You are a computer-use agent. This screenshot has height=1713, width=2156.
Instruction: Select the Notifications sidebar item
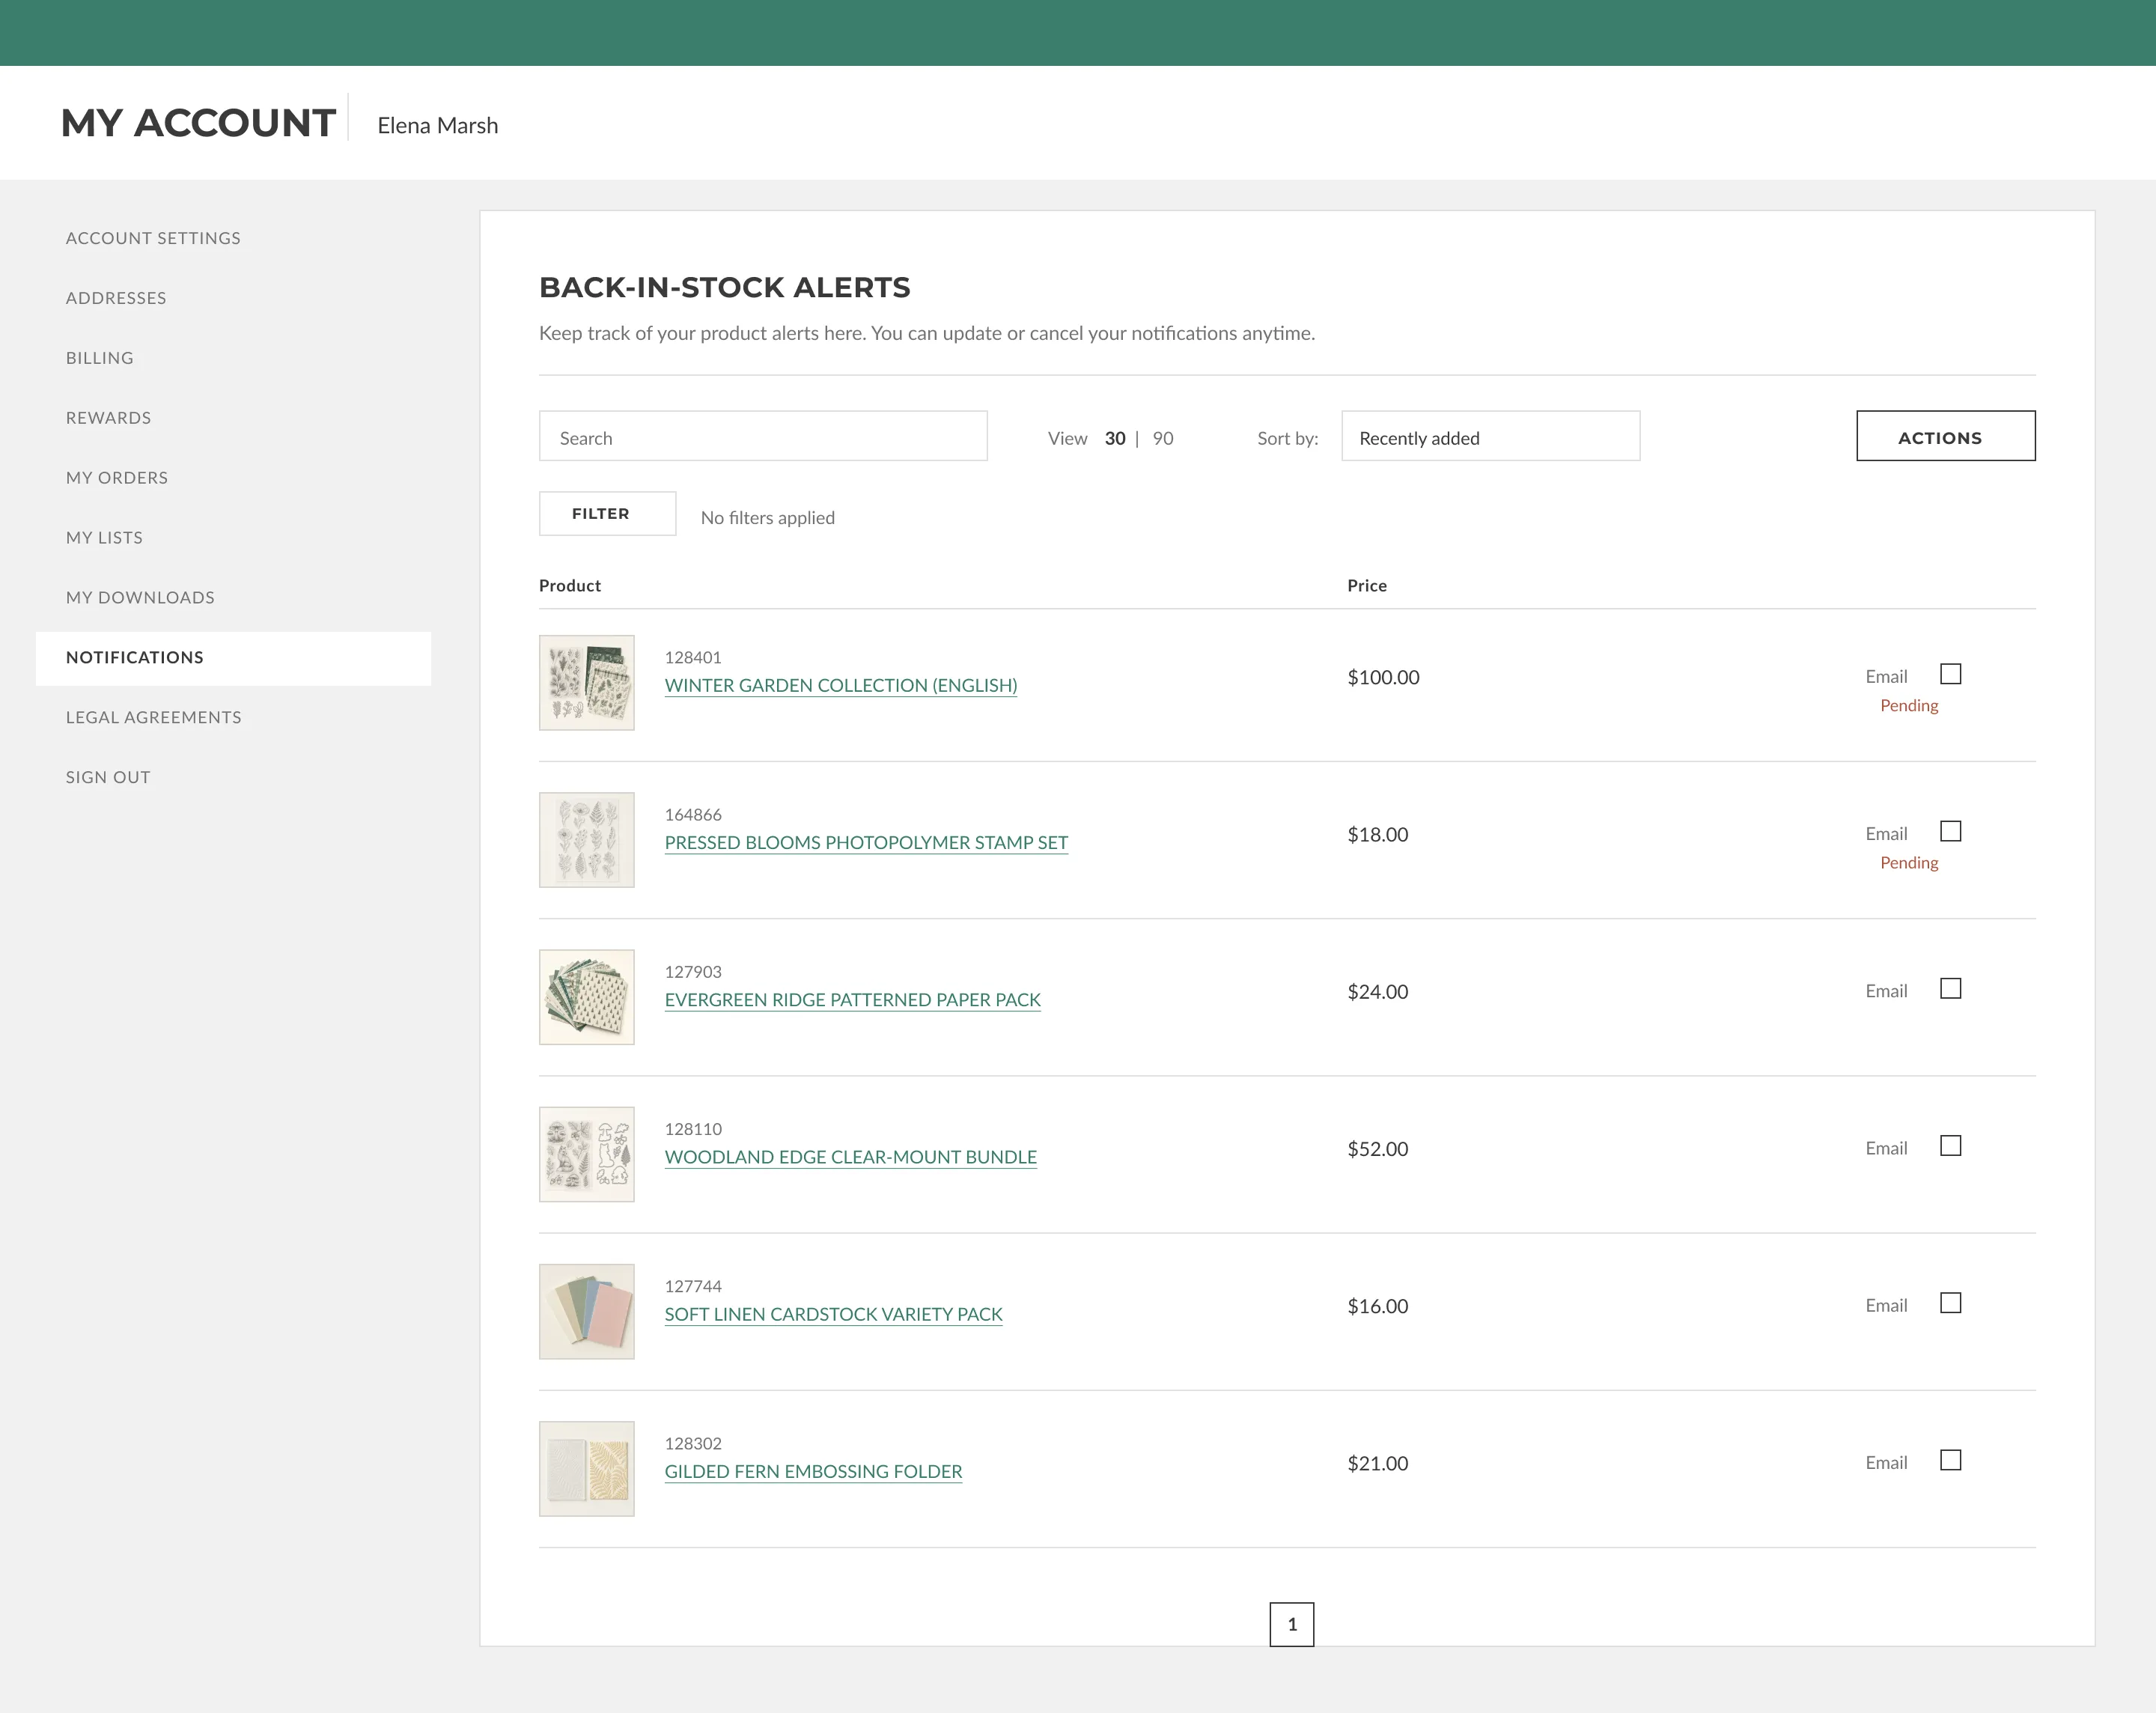233,658
